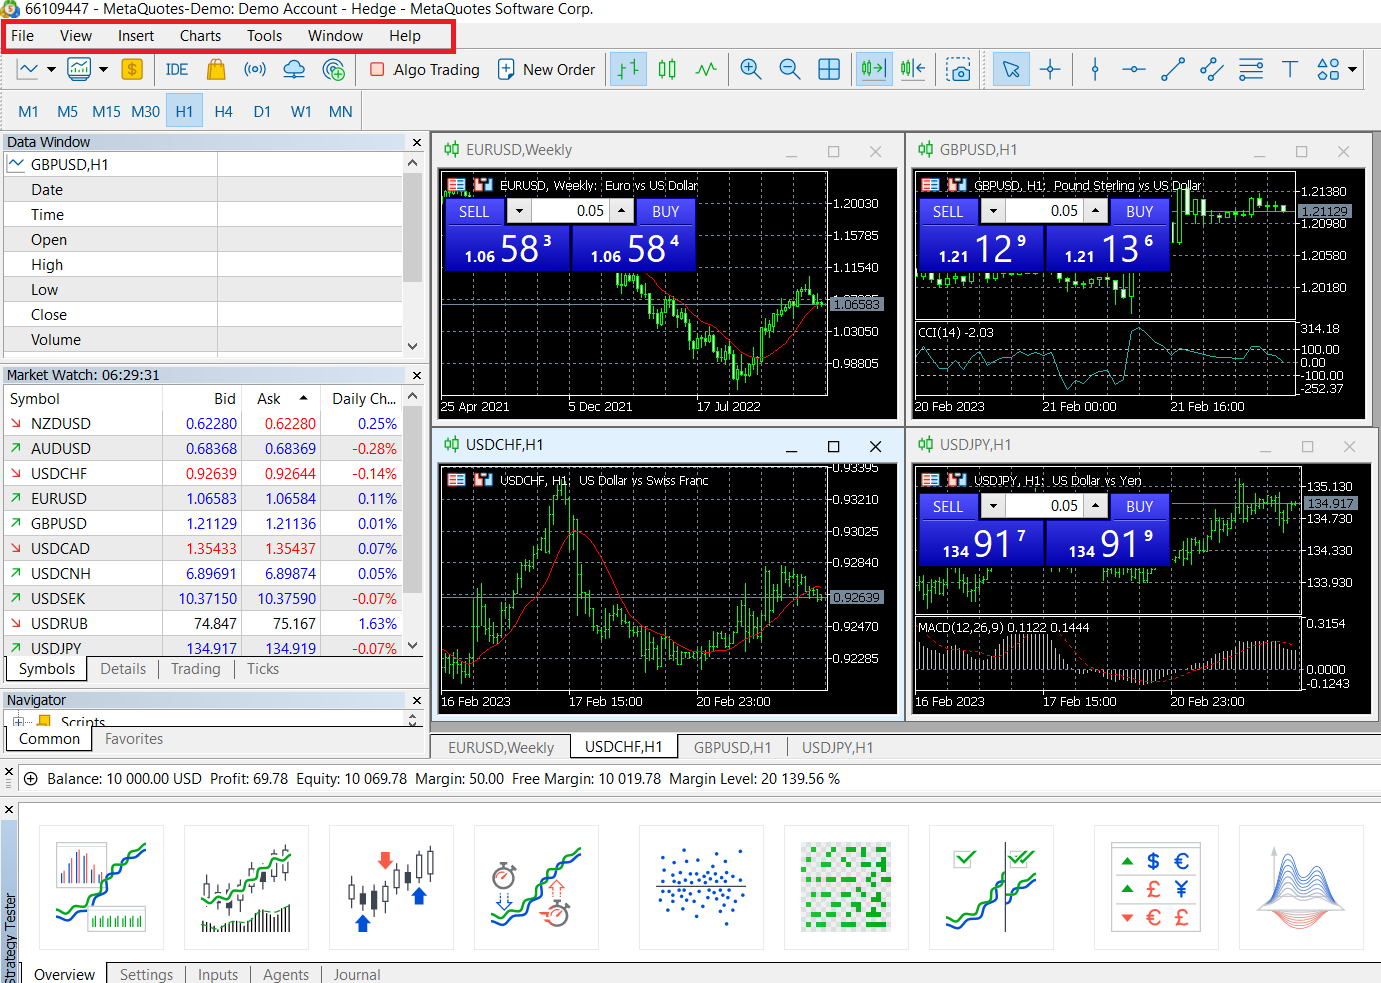1381x983 pixels.
Task: Click the New Order button
Action: (546, 69)
